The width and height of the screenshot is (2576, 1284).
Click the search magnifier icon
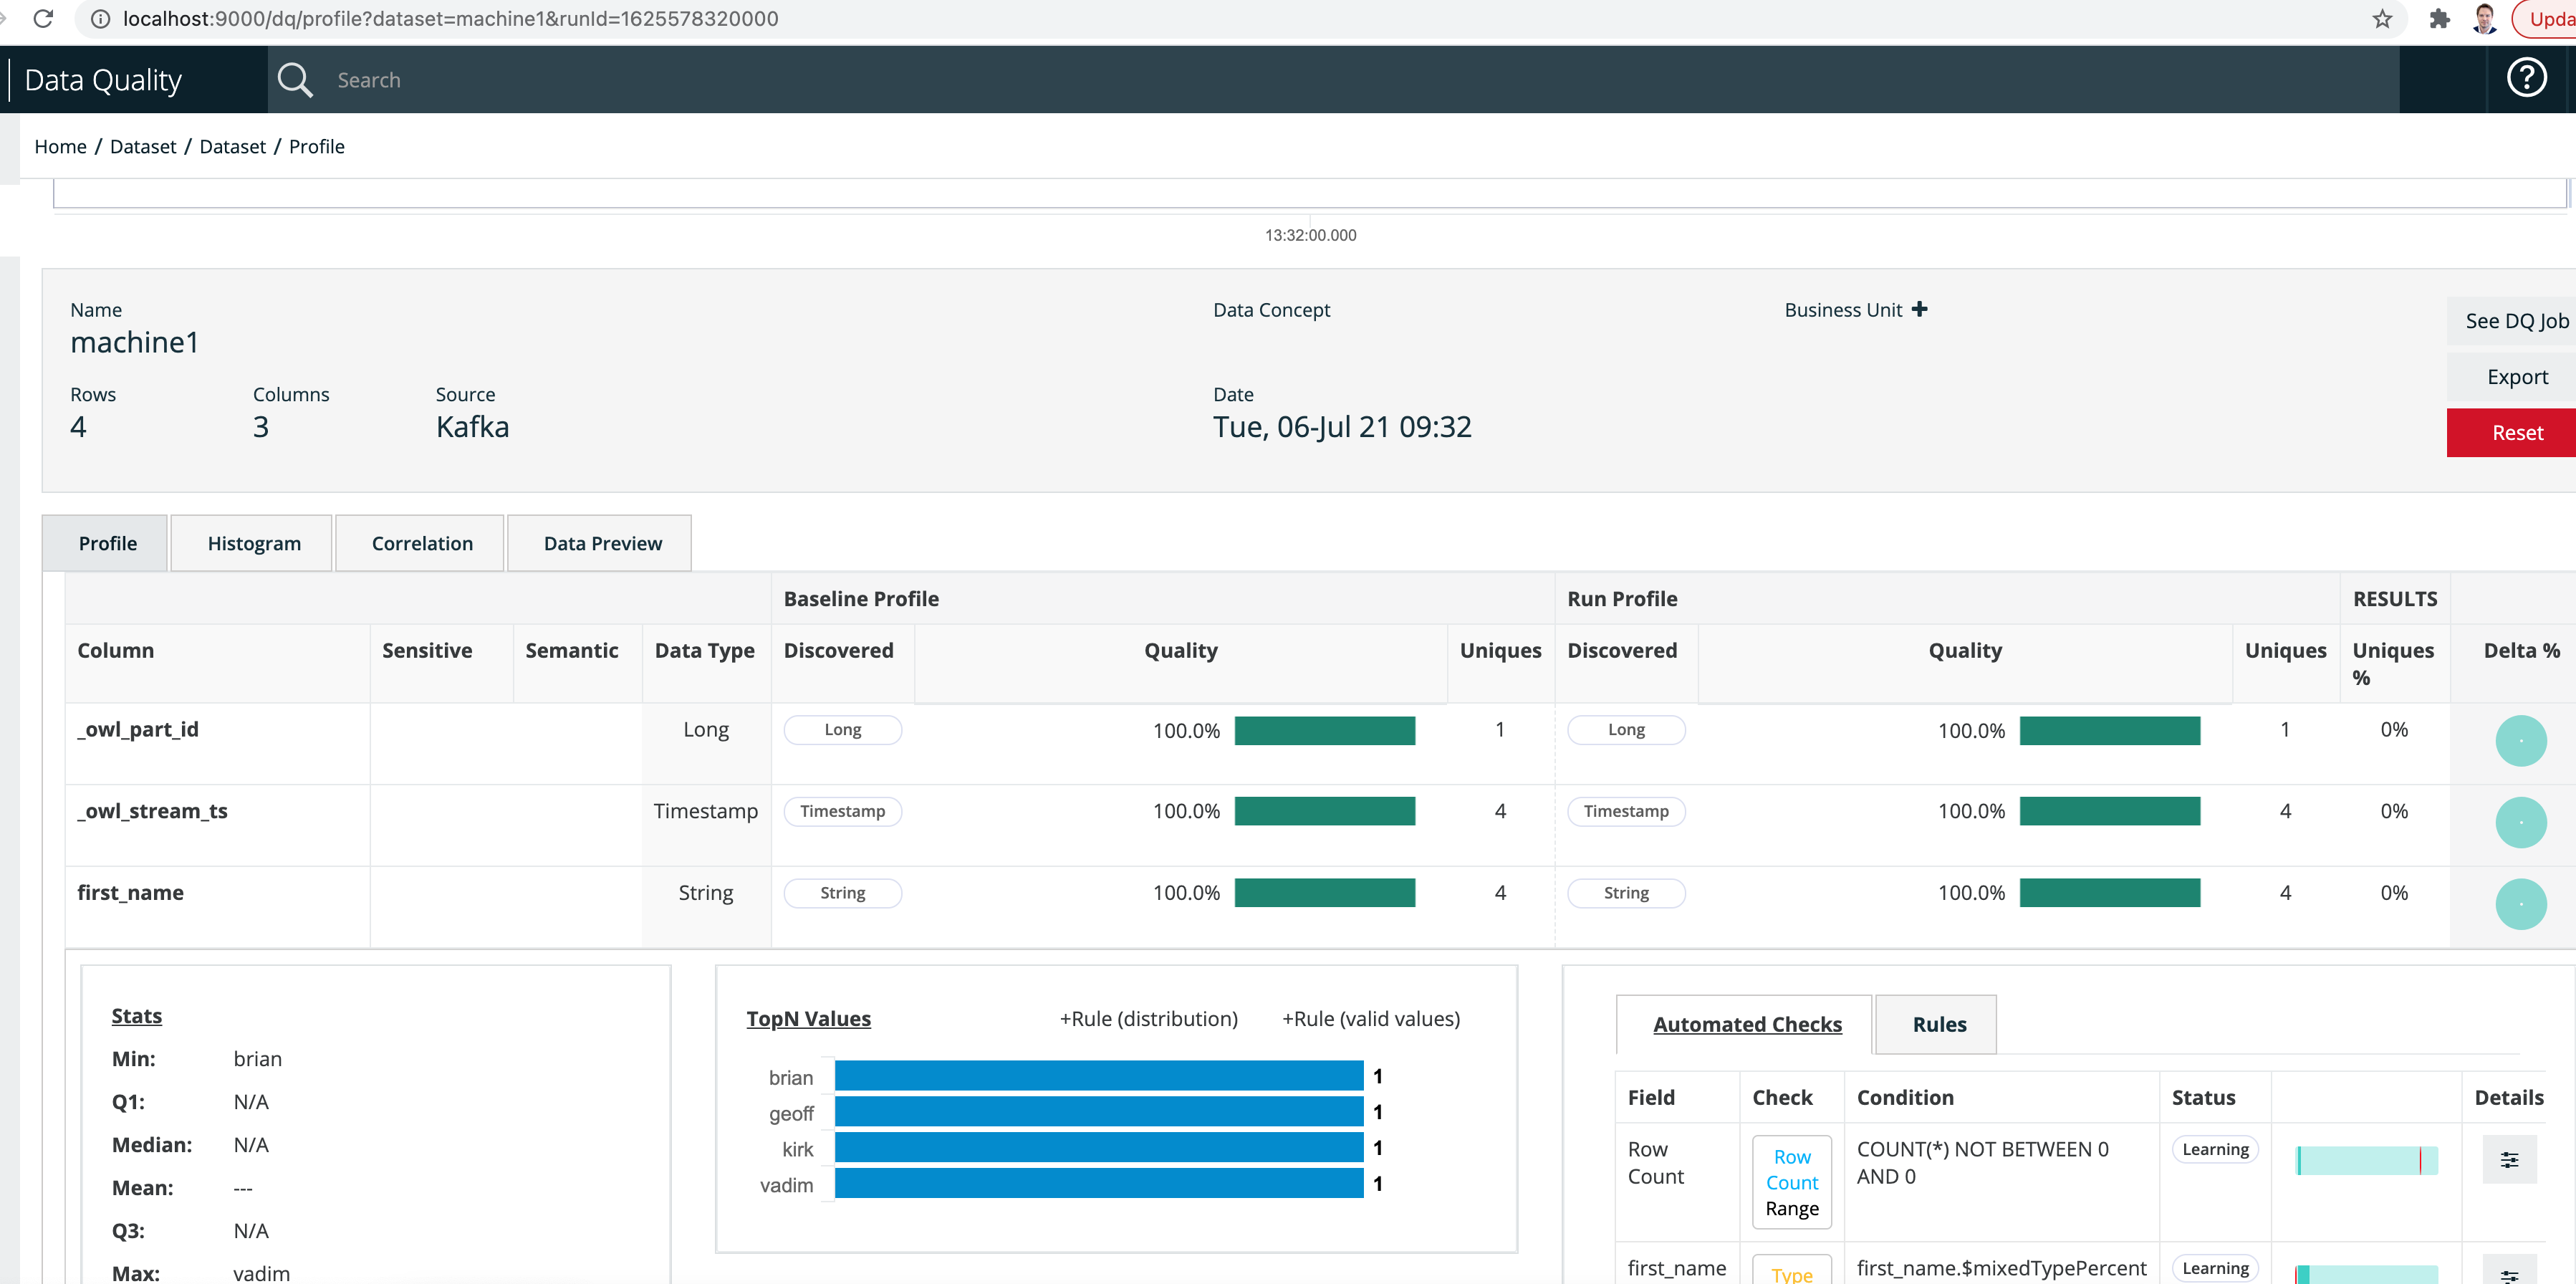coord(295,80)
